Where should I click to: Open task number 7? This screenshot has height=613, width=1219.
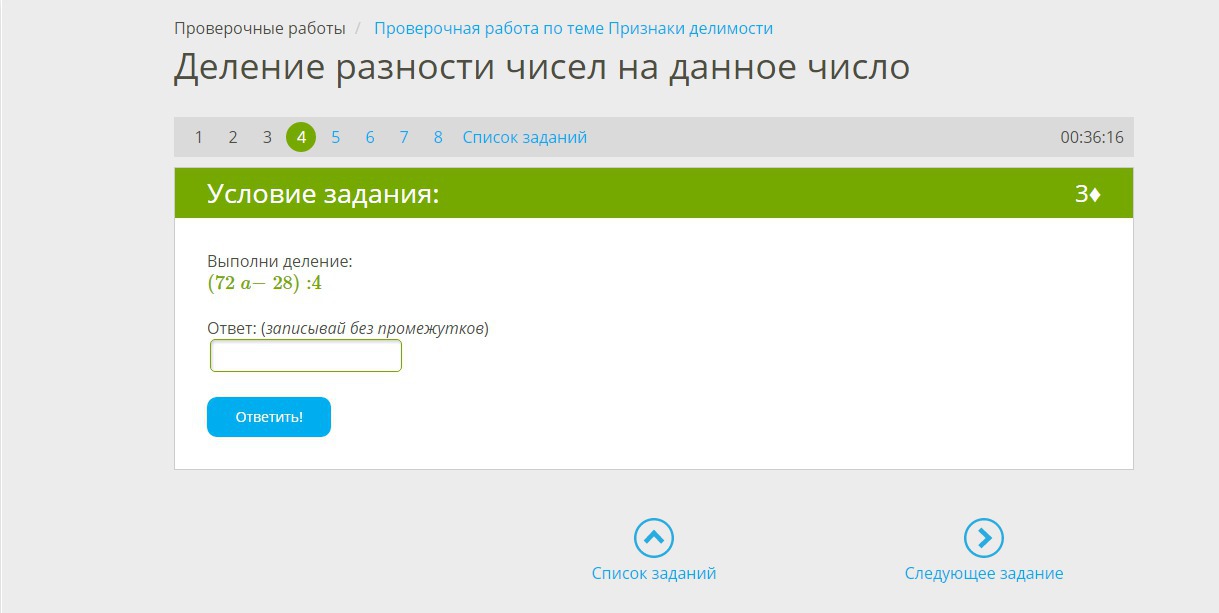(x=404, y=137)
